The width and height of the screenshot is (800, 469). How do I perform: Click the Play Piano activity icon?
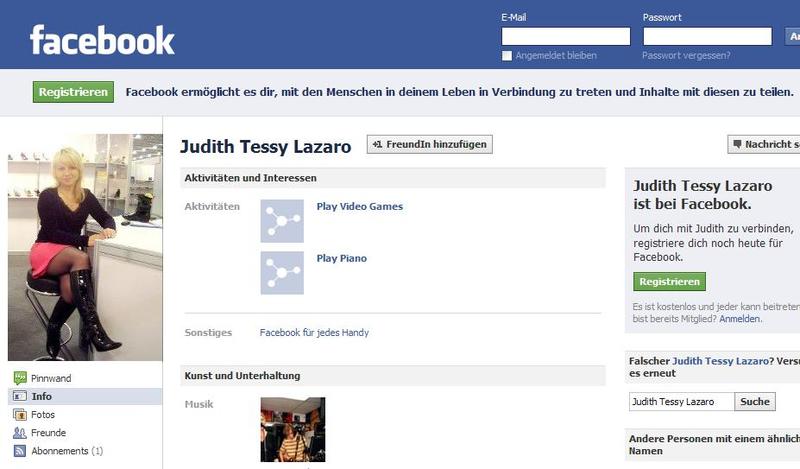click(282, 273)
